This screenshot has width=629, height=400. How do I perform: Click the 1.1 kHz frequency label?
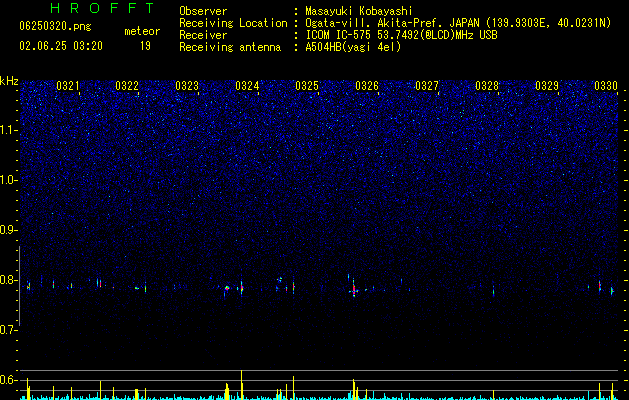[x=9, y=130]
